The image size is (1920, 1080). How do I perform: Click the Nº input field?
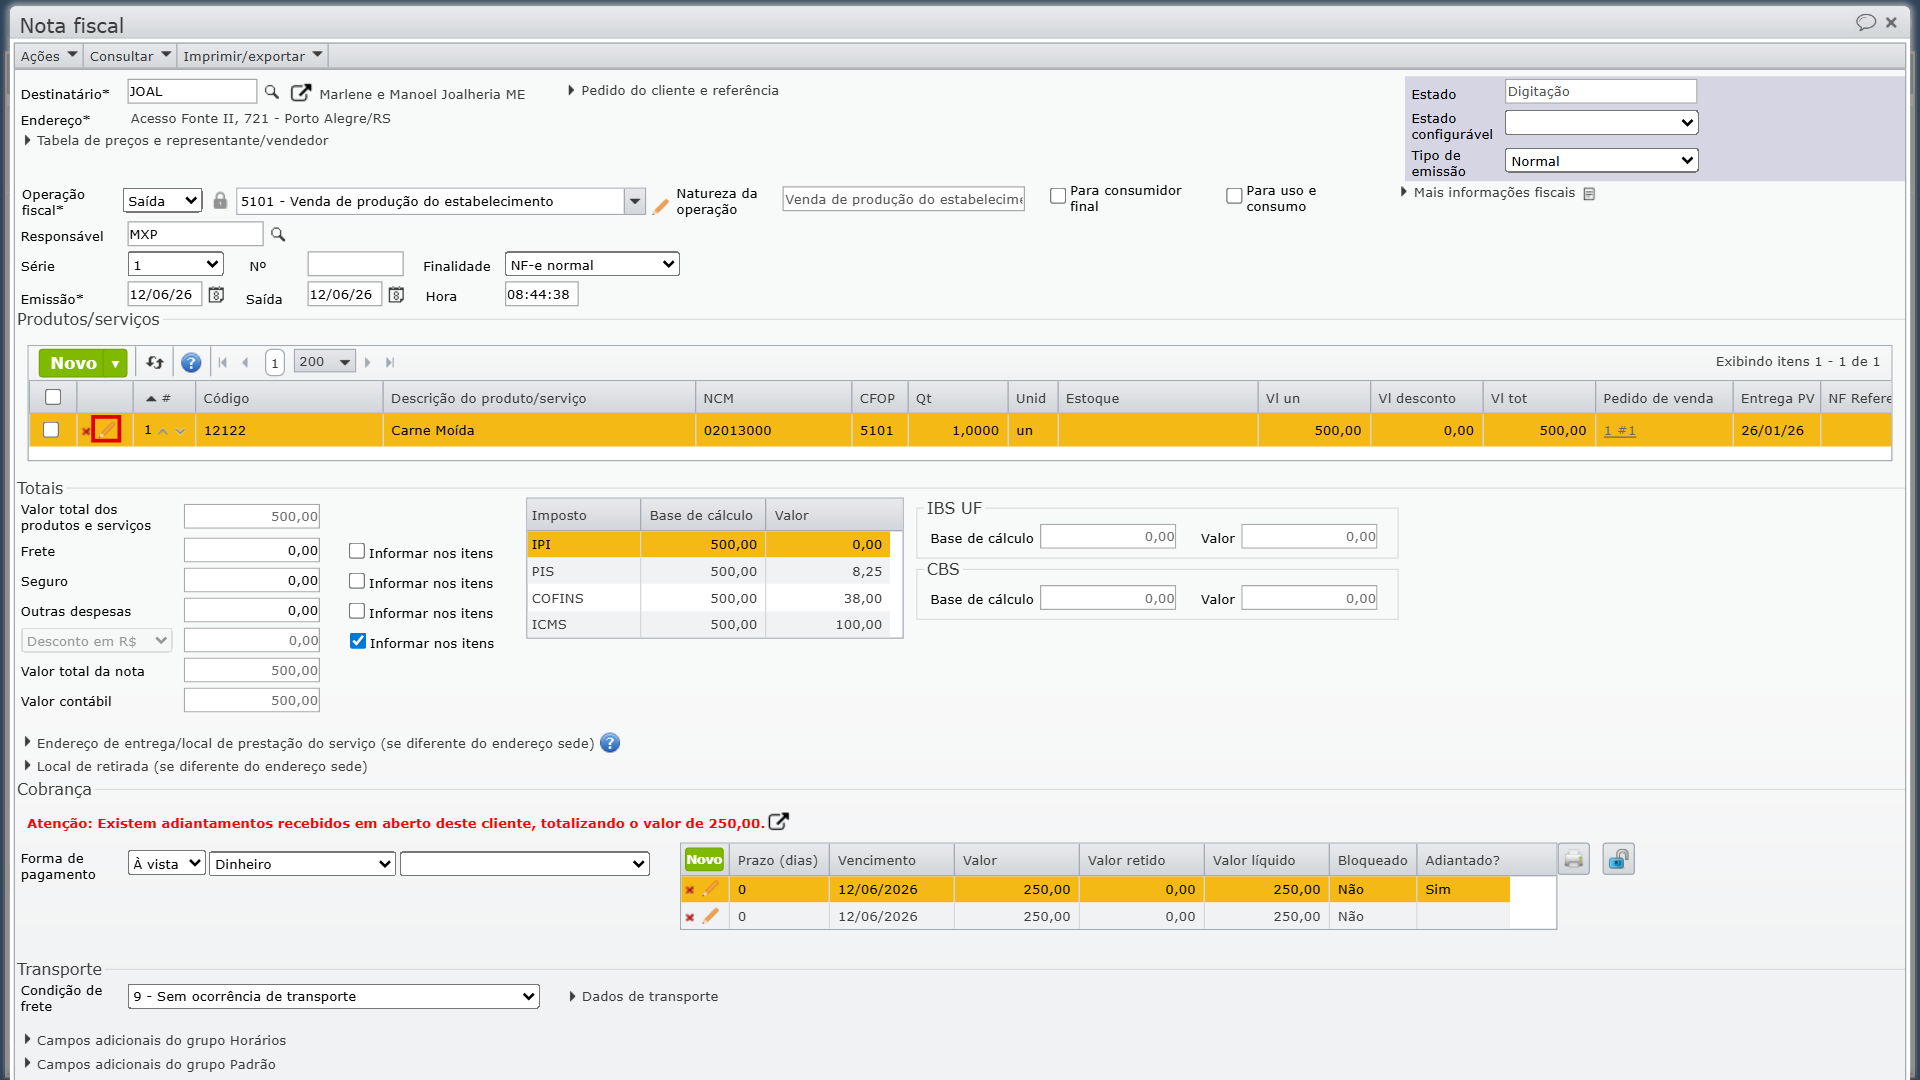tap(355, 264)
